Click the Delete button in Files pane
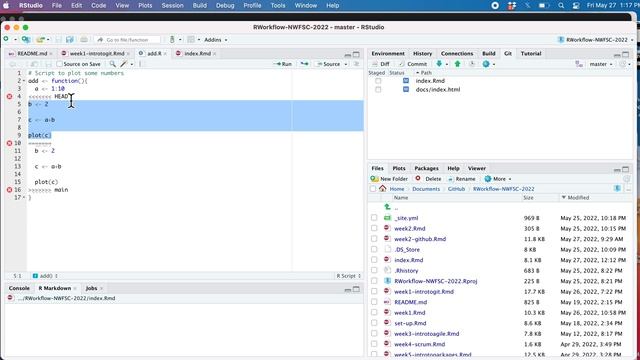The width and height of the screenshot is (640, 360). [428, 179]
